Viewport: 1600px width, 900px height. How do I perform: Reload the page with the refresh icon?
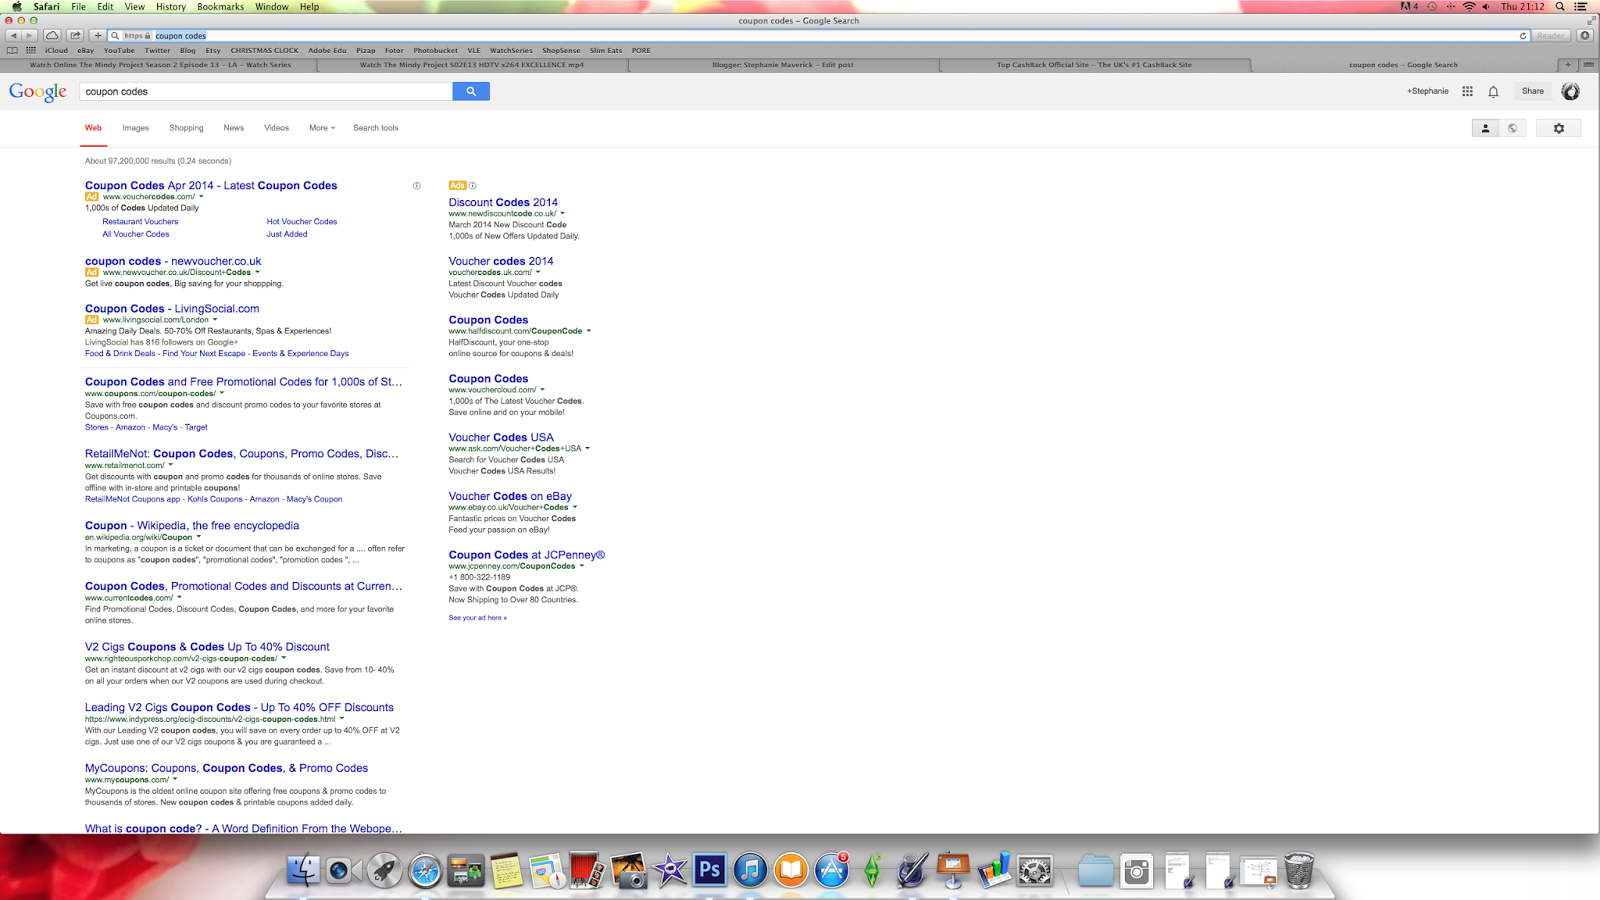(x=1523, y=36)
